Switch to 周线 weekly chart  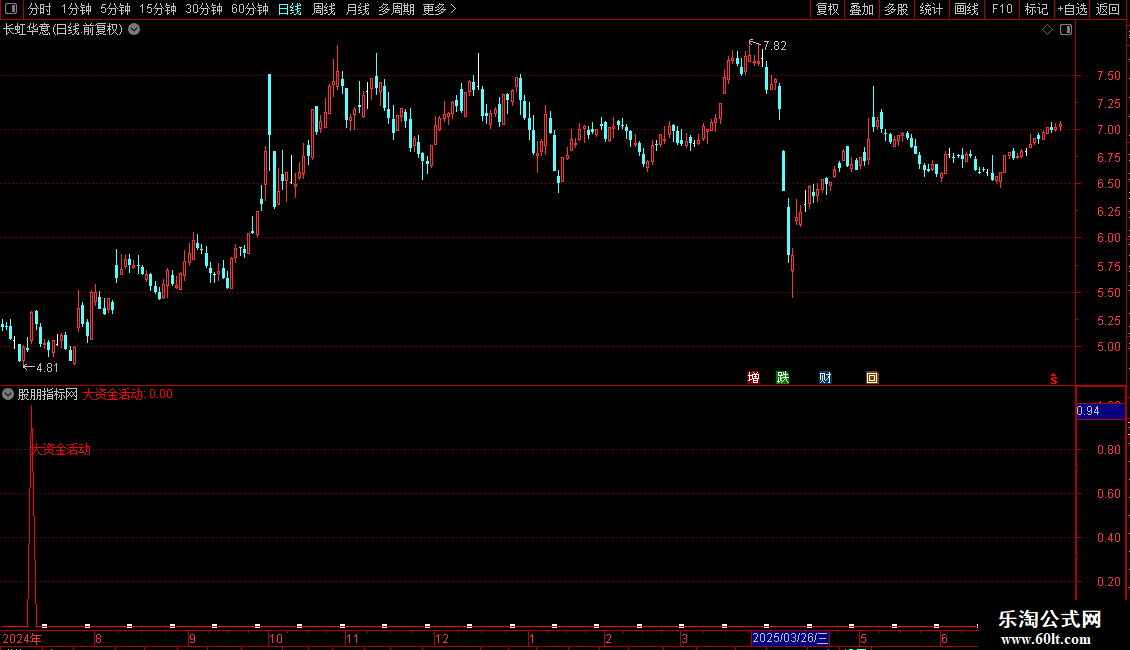(x=324, y=9)
